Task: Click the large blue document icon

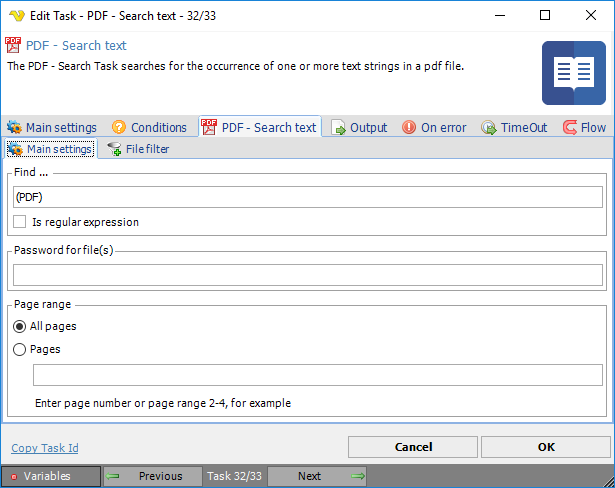Action: (574, 73)
